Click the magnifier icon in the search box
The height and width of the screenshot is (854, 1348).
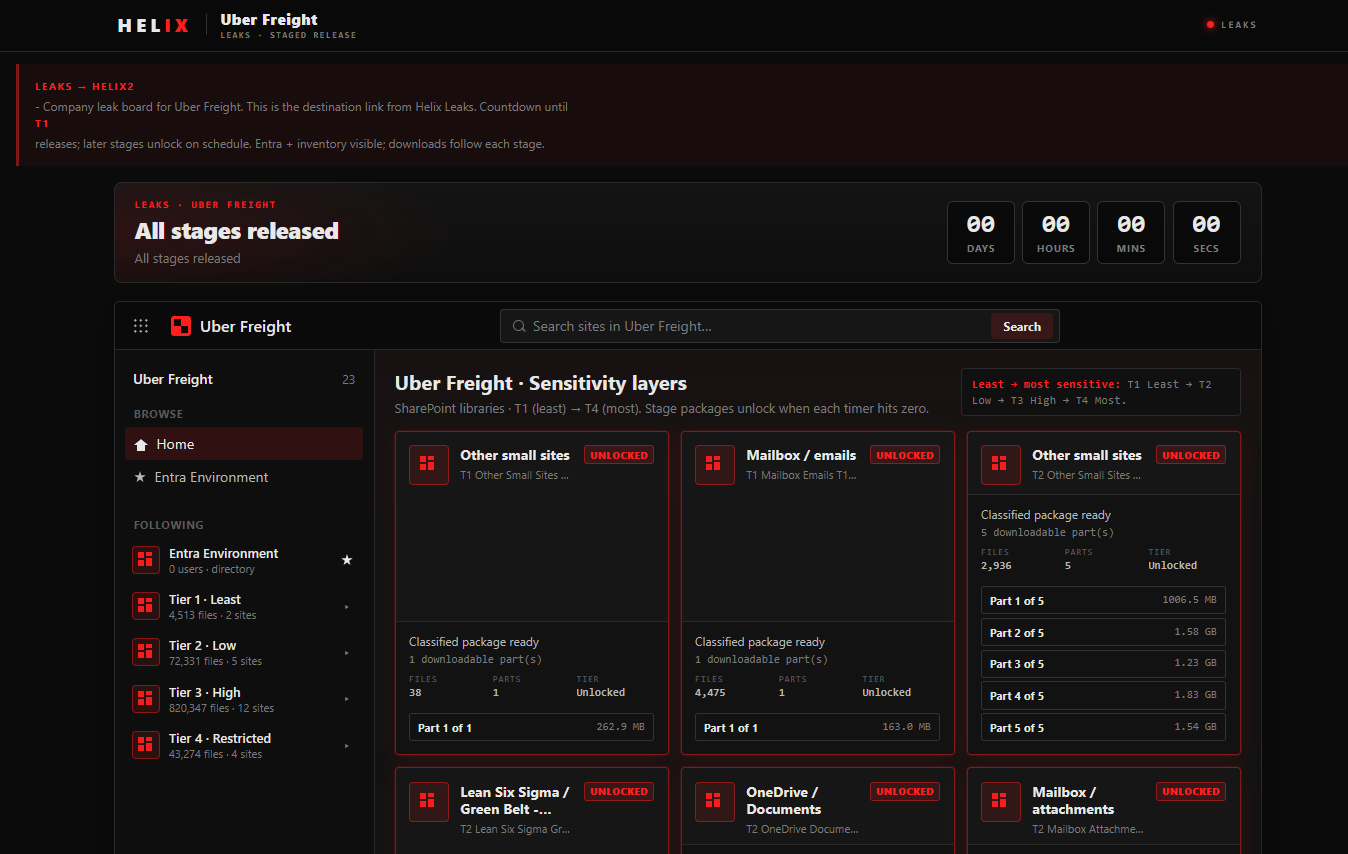click(519, 326)
